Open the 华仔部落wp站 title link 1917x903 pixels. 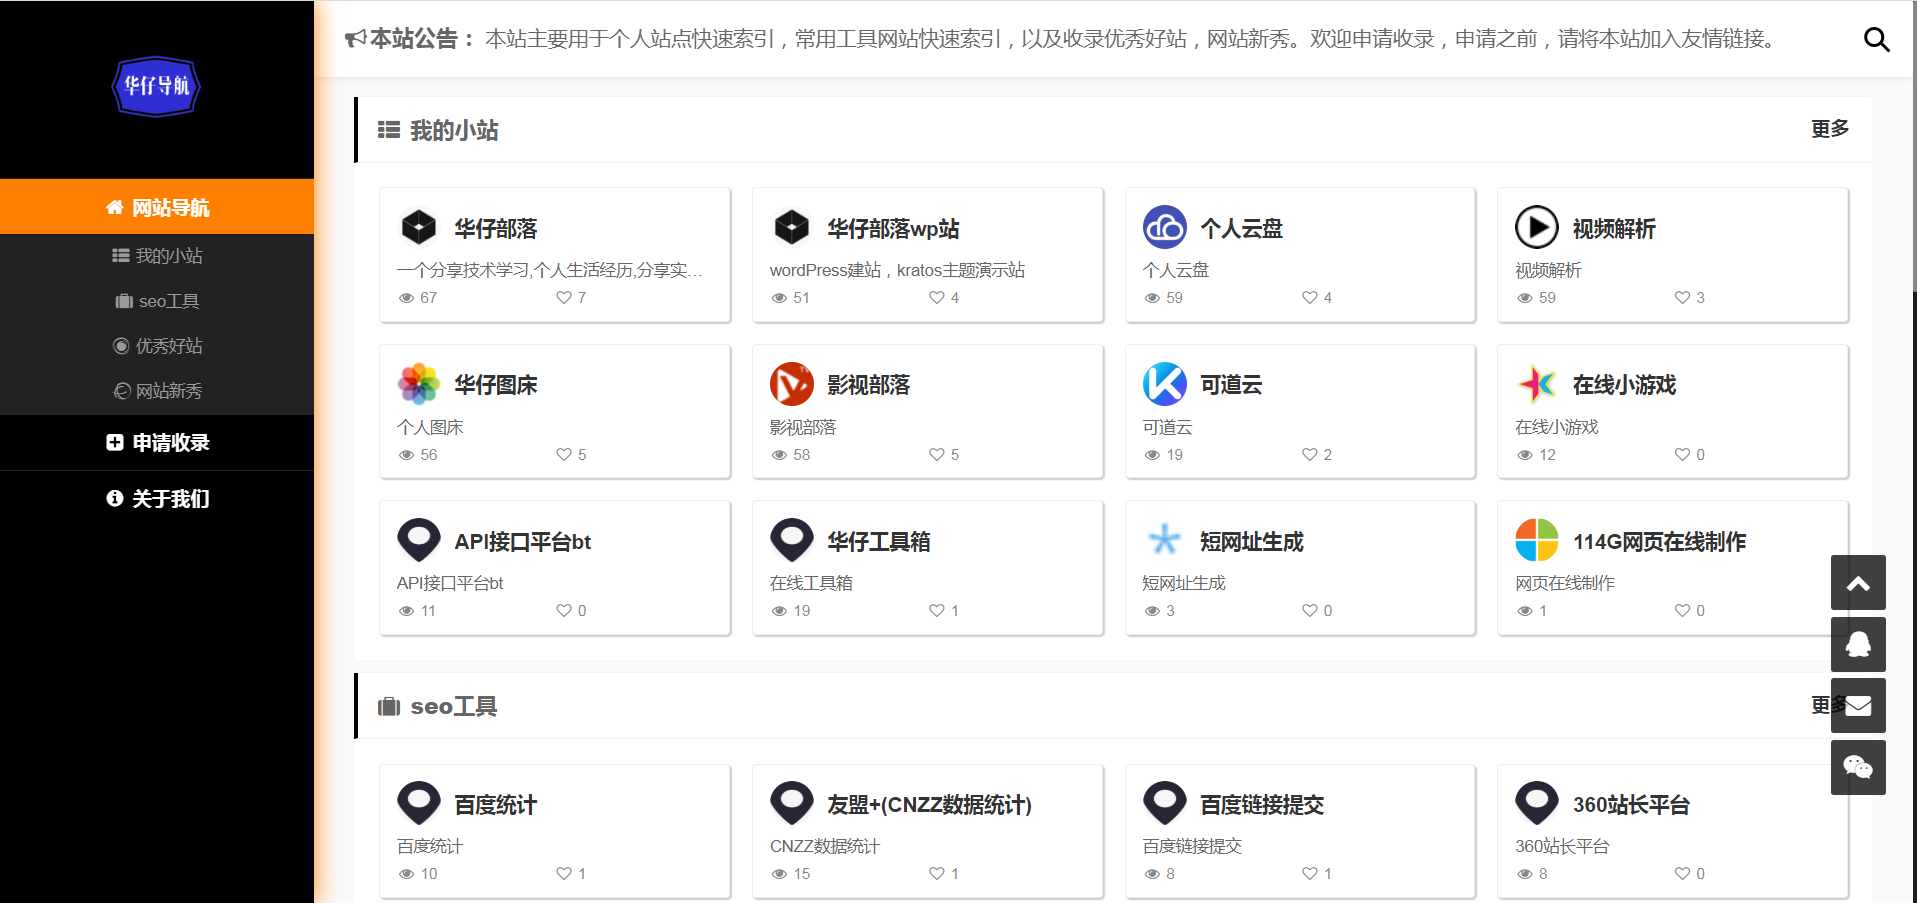(893, 229)
